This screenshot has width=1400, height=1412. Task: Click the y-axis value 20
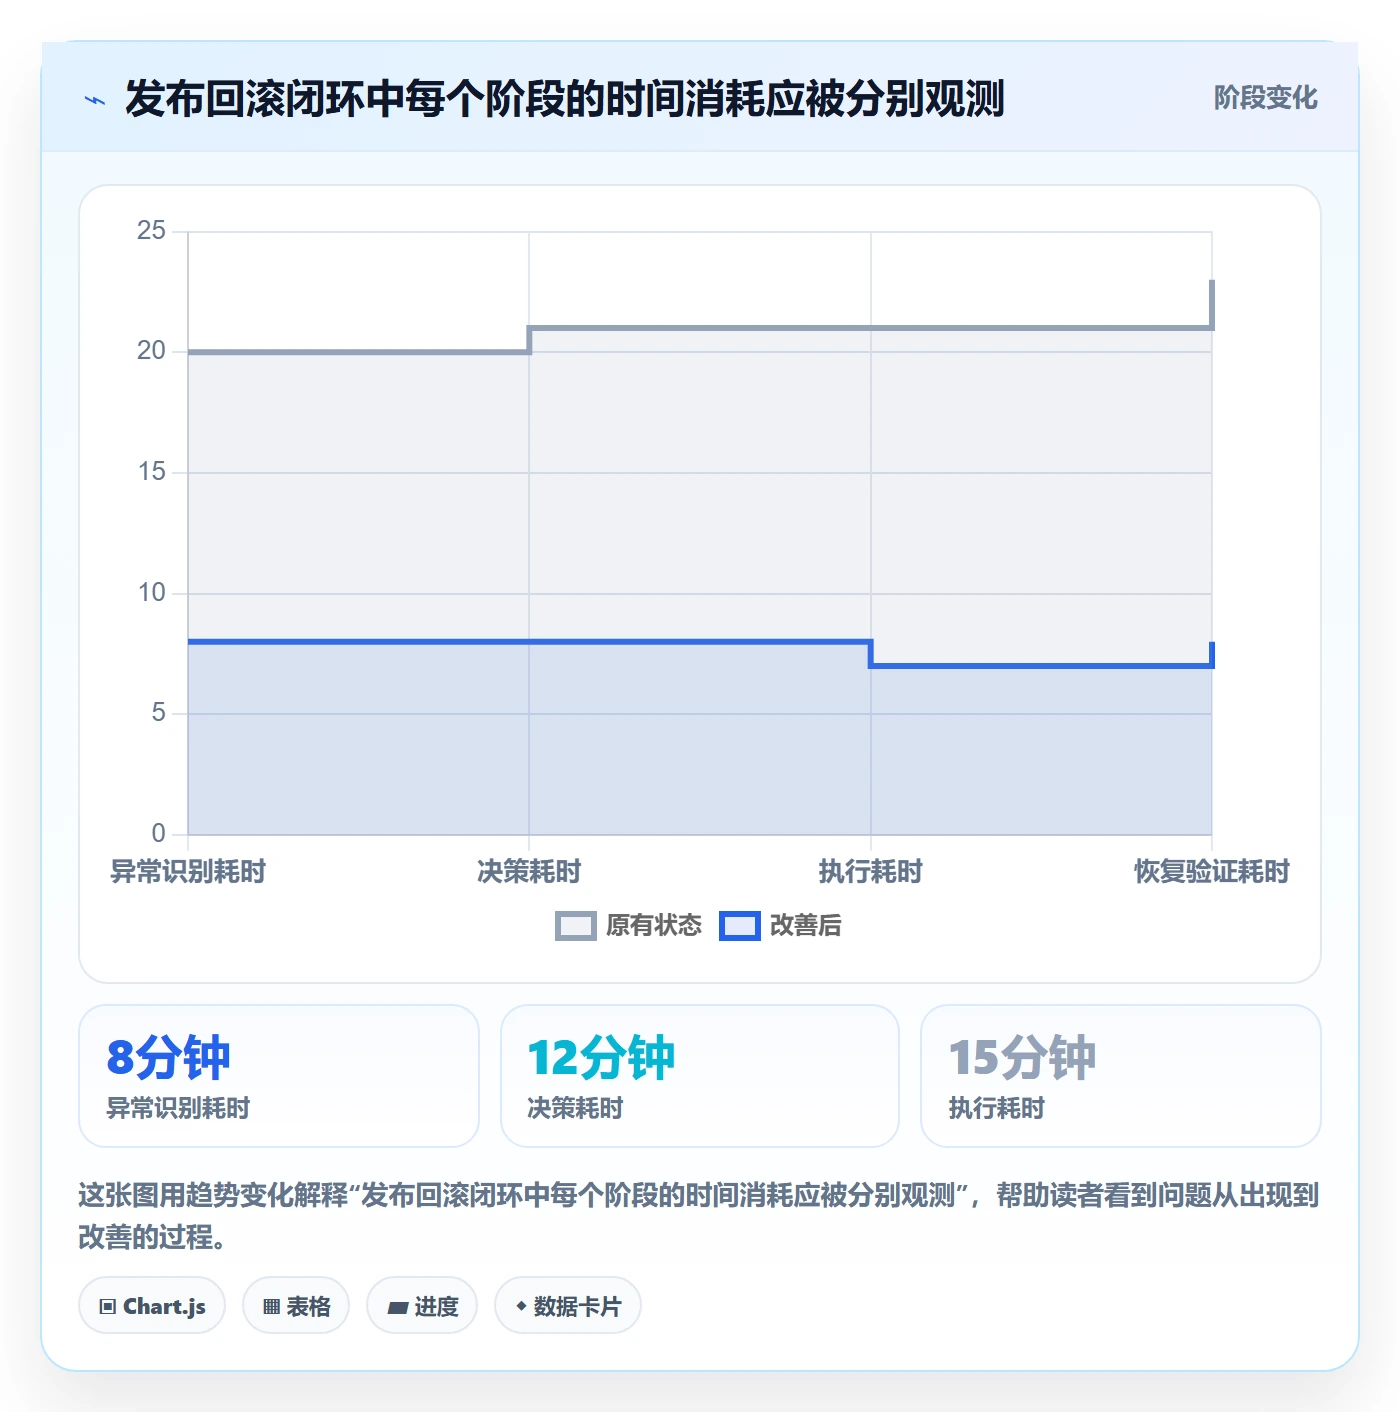[x=152, y=351]
